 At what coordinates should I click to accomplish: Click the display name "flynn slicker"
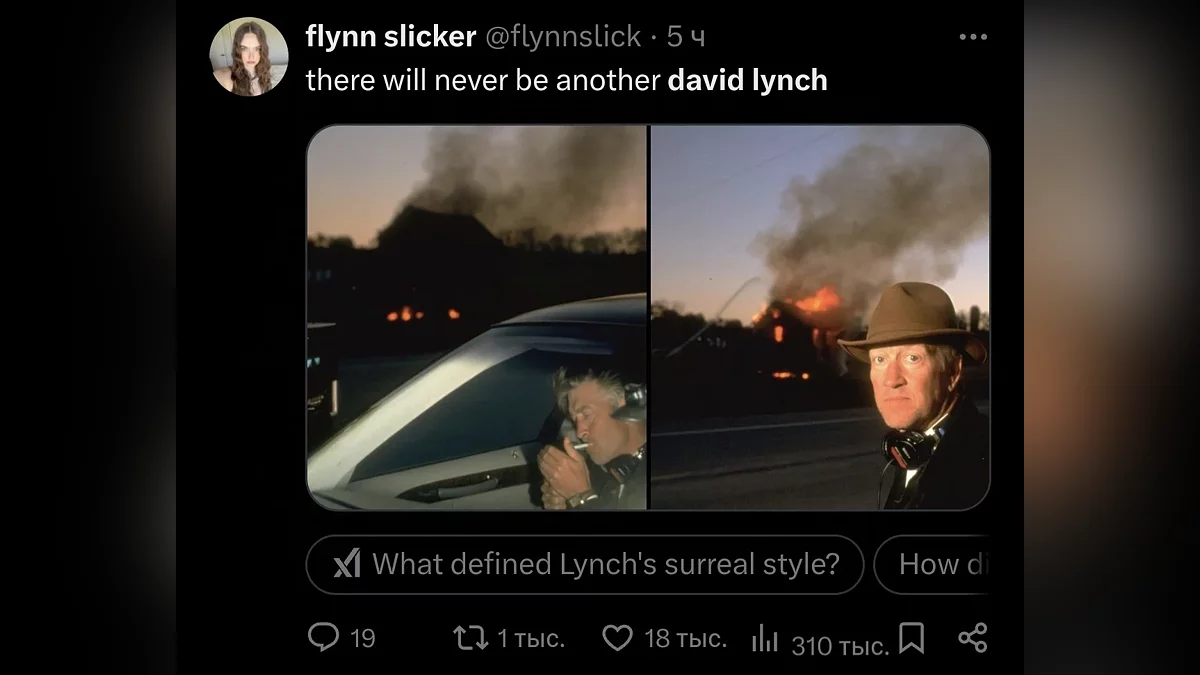click(x=390, y=37)
